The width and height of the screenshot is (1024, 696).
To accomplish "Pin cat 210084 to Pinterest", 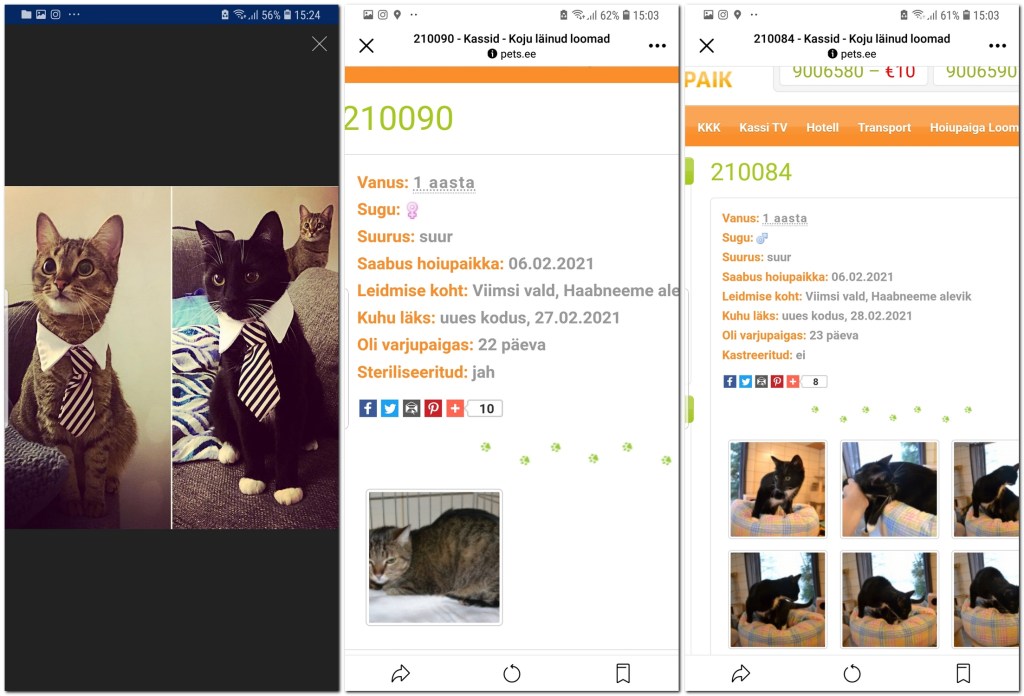I will [x=776, y=381].
